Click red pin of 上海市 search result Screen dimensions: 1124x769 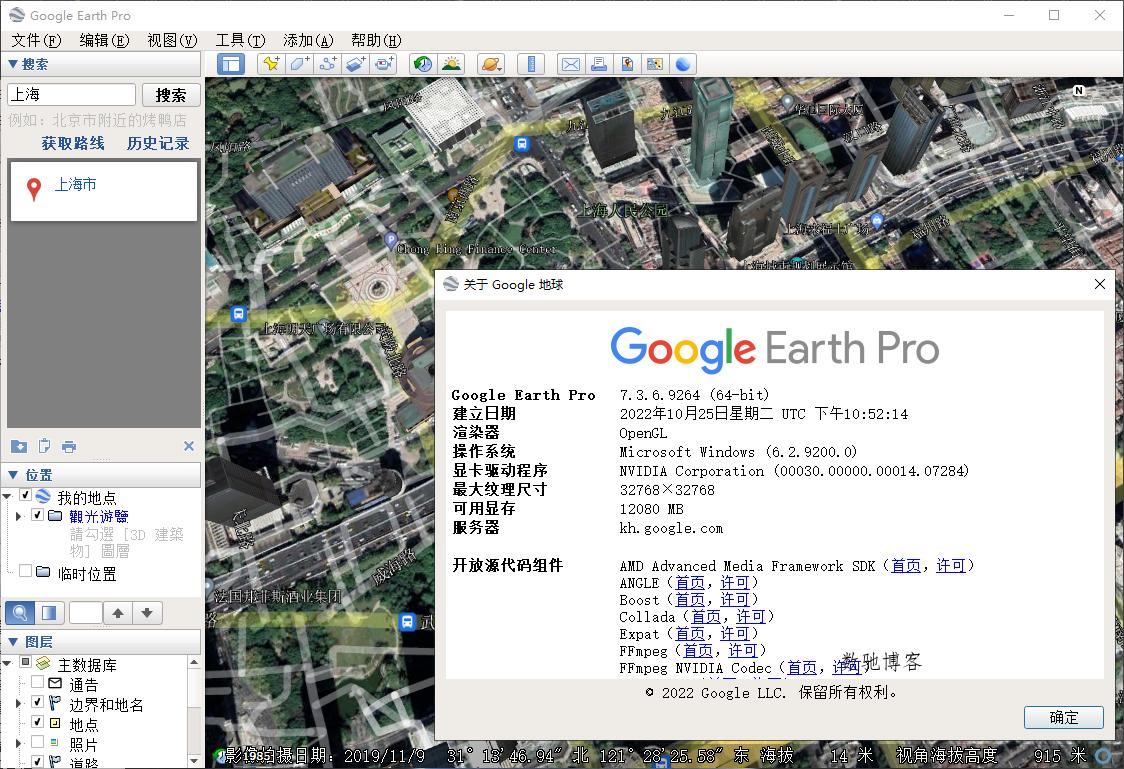coord(33,189)
